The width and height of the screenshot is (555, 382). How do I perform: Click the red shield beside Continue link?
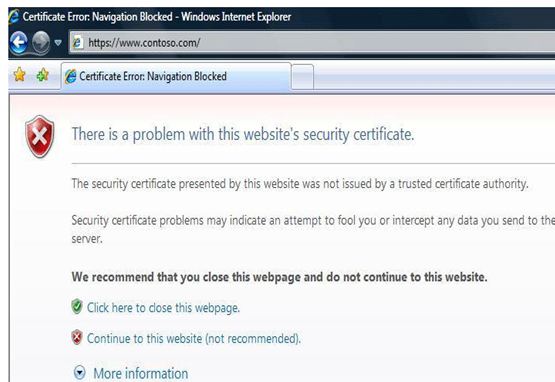tap(77, 337)
